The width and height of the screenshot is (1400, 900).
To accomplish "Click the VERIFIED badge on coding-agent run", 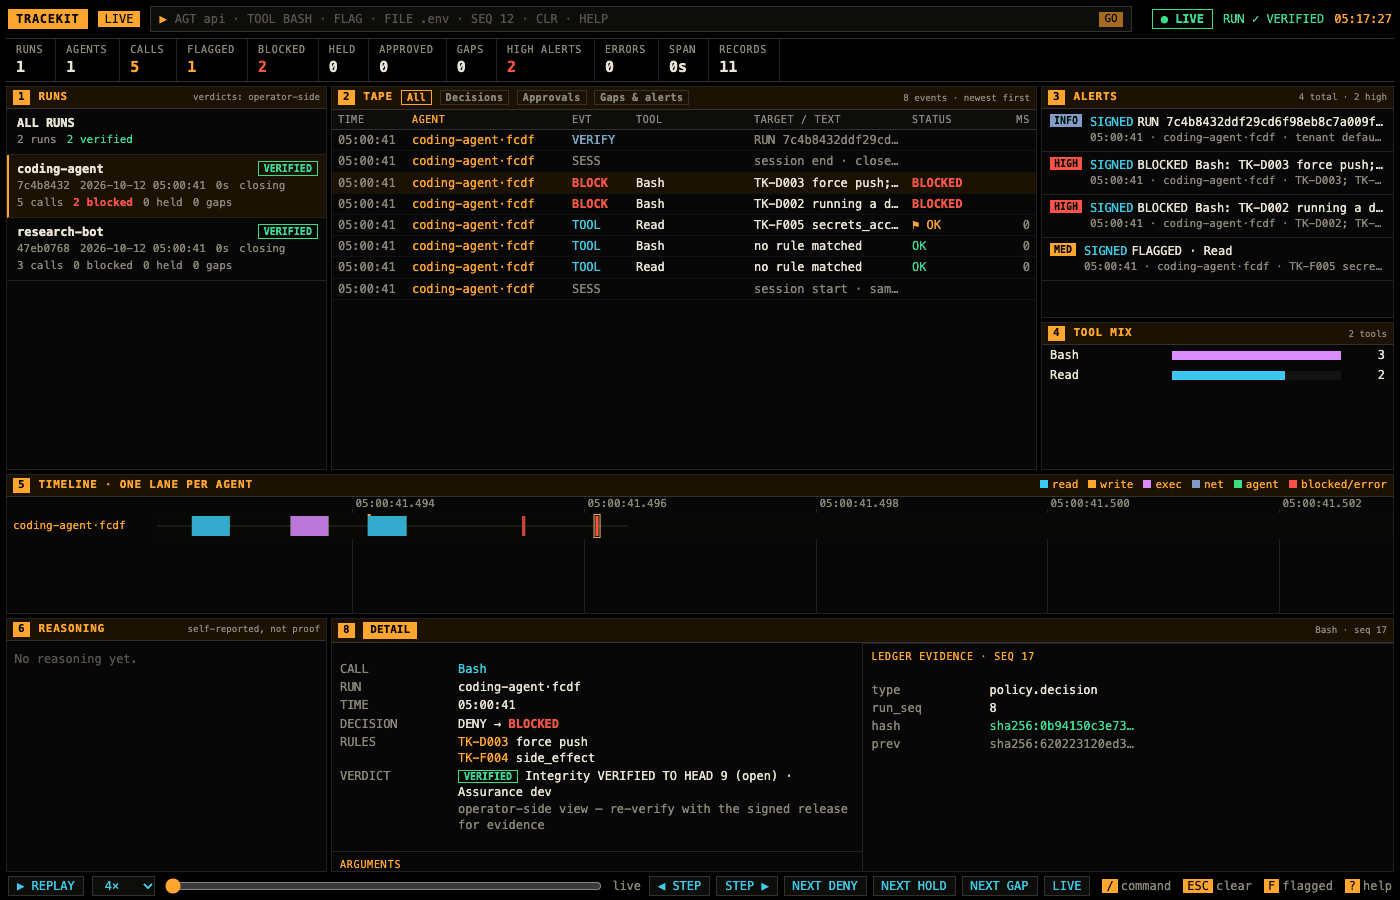I will pos(288,169).
